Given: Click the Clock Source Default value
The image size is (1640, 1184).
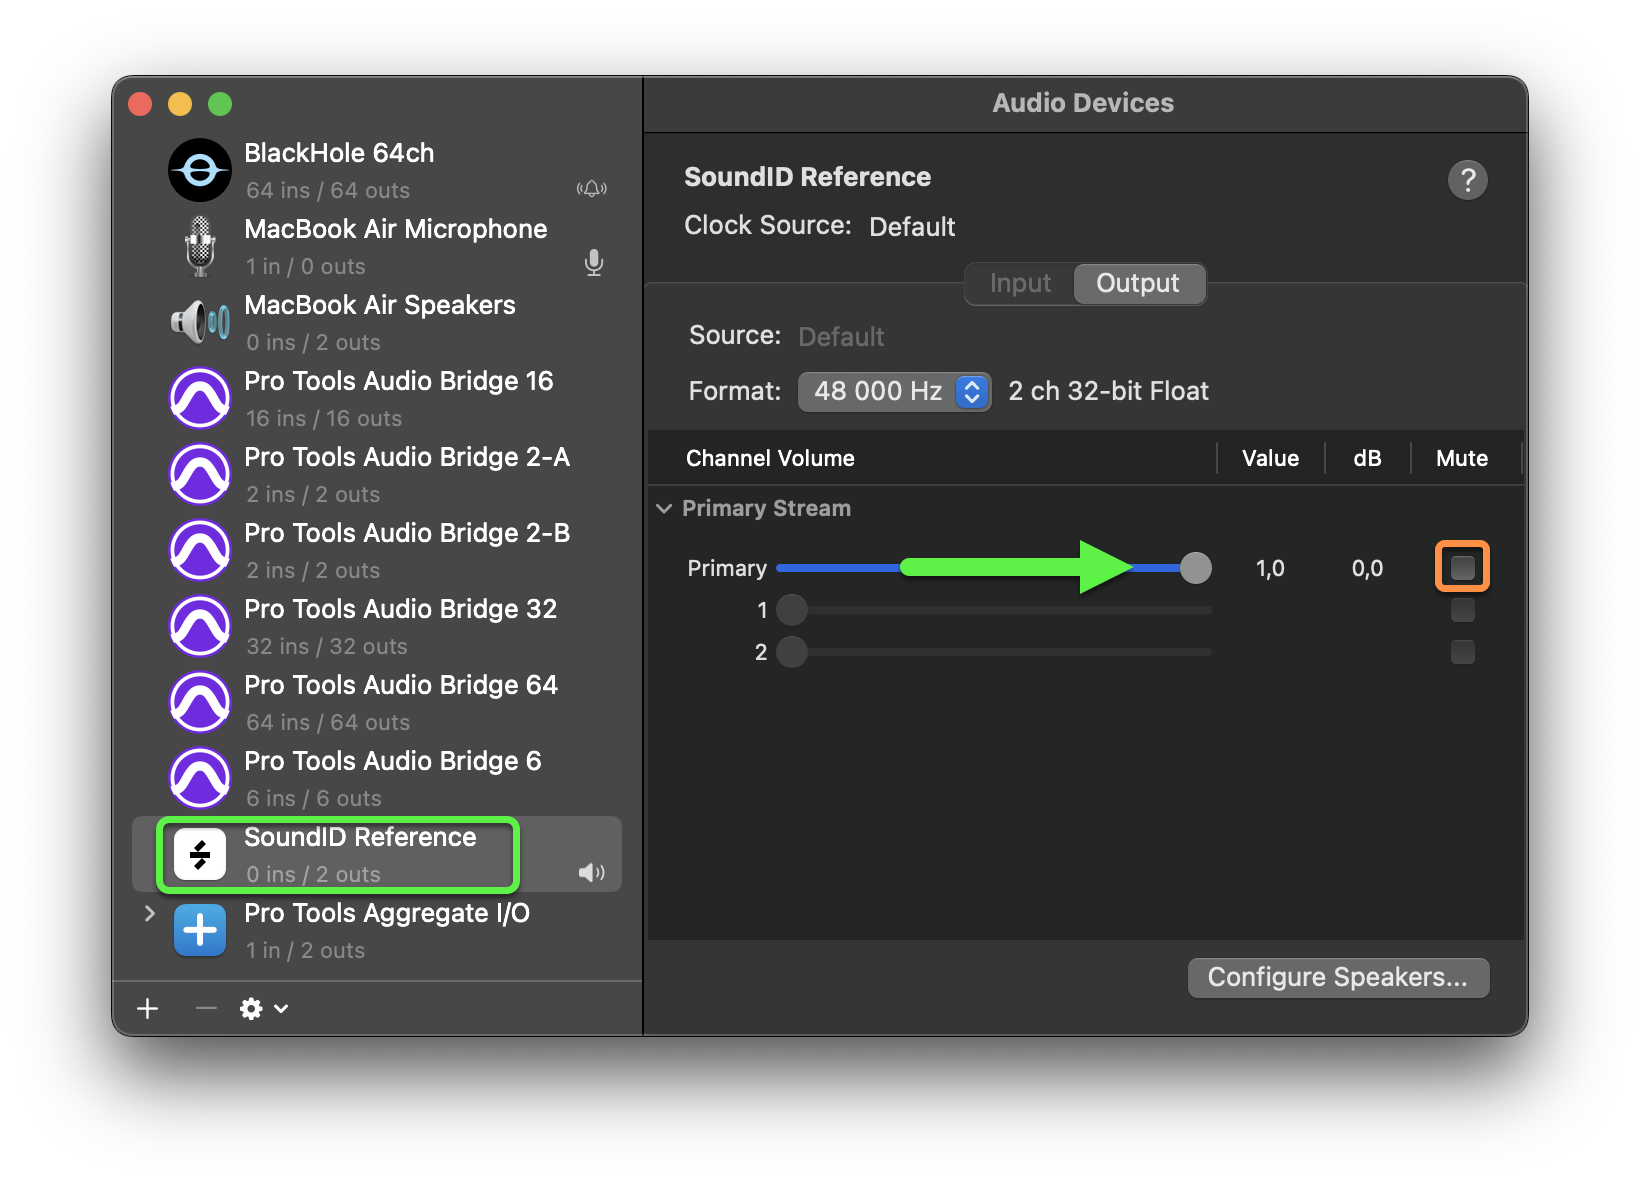Looking at the screenshot, I should pos(912,227).
